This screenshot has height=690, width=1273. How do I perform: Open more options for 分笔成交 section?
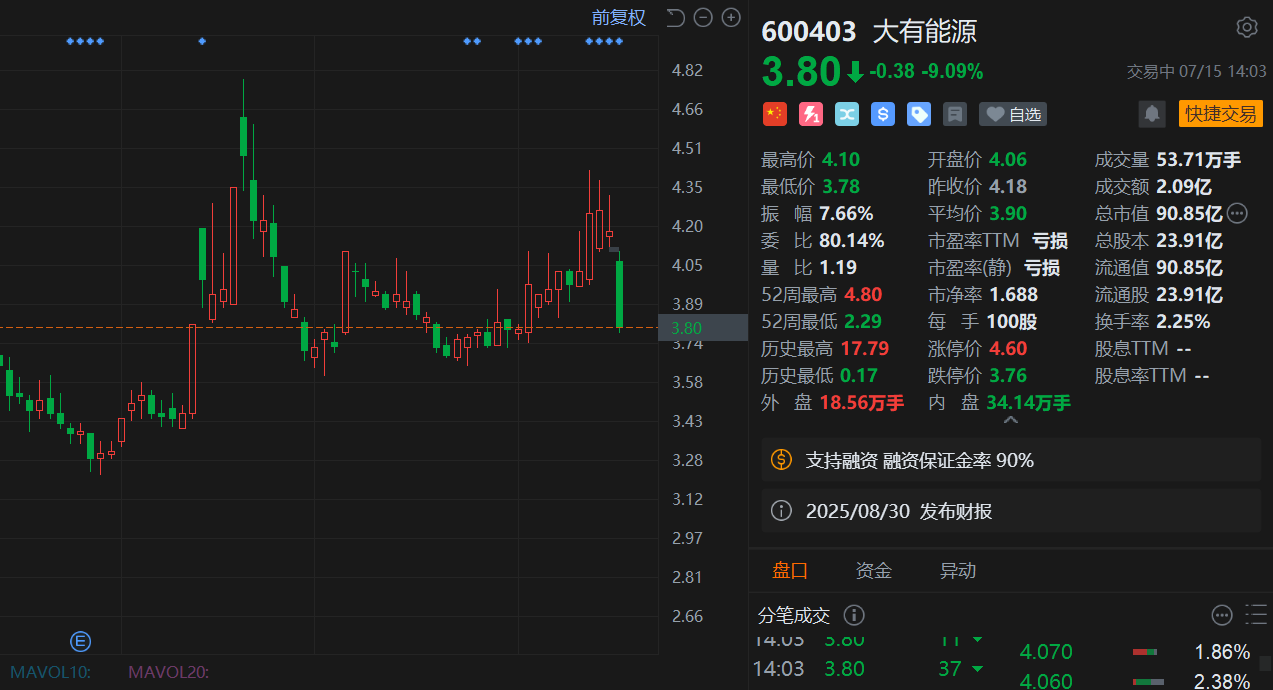(x=1222, y=615)
